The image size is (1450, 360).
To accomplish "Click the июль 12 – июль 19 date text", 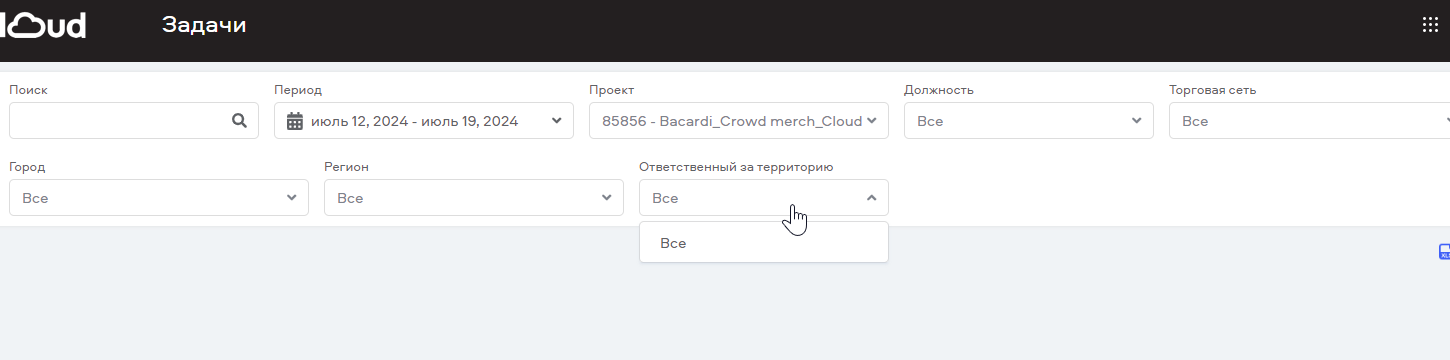I will pyautogui.click(x=414, y=121).
